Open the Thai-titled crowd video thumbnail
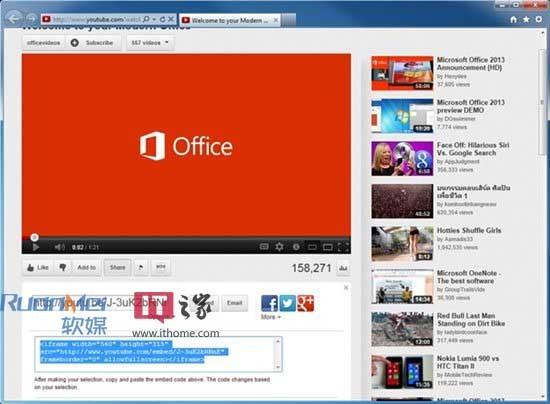The height and width of the screenshot is (404, 550). point(402,201)
